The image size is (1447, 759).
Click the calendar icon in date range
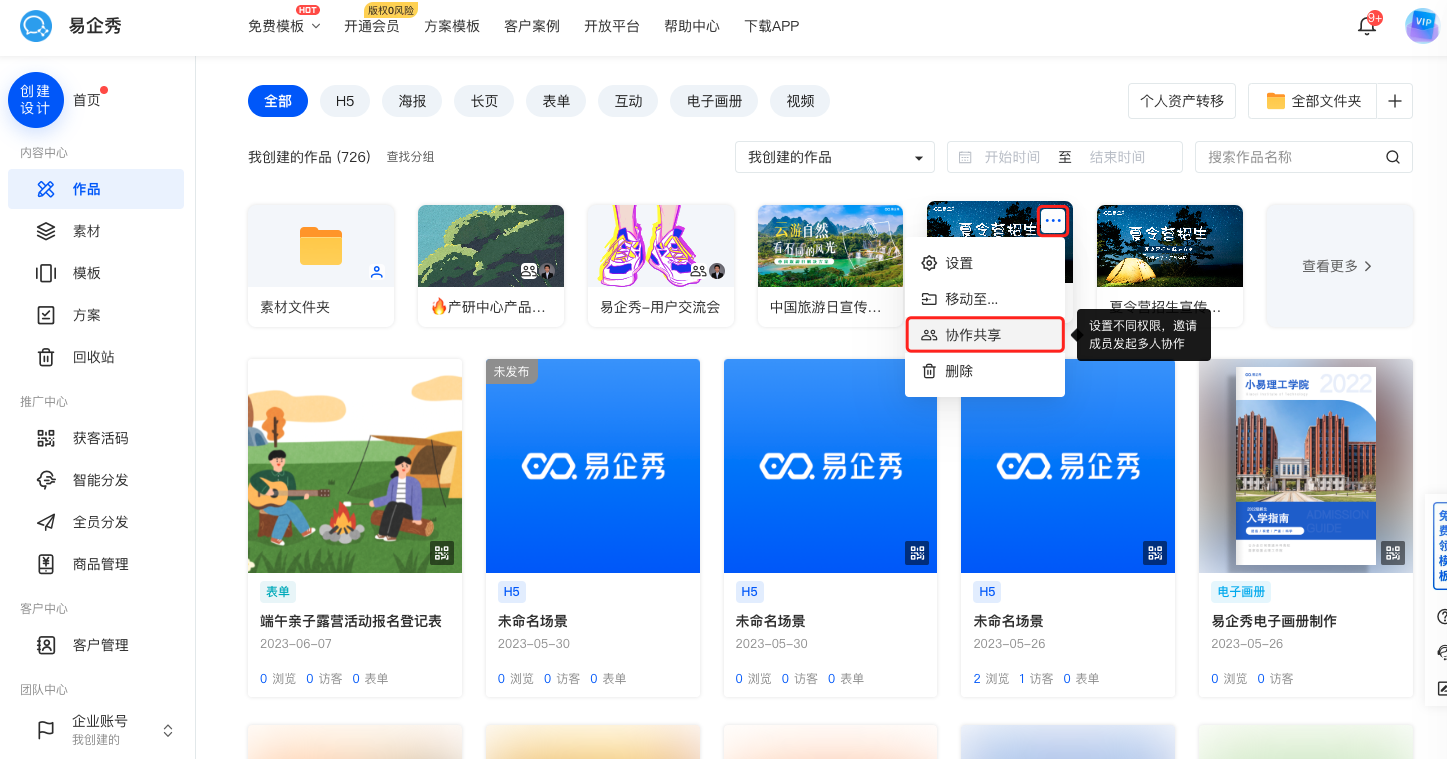pyautogui.click(x=965, y=157)
